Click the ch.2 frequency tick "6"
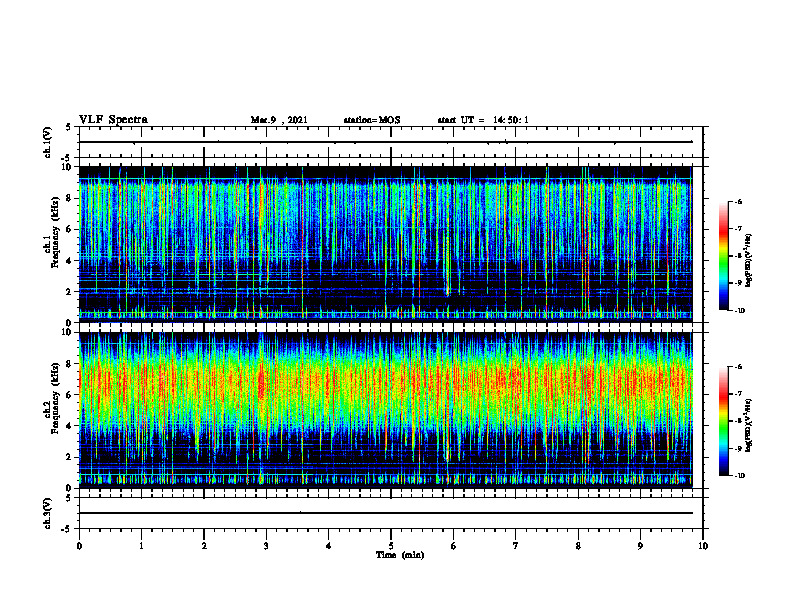The height and width of the screenshot is (612, 792). pos(70,395)
